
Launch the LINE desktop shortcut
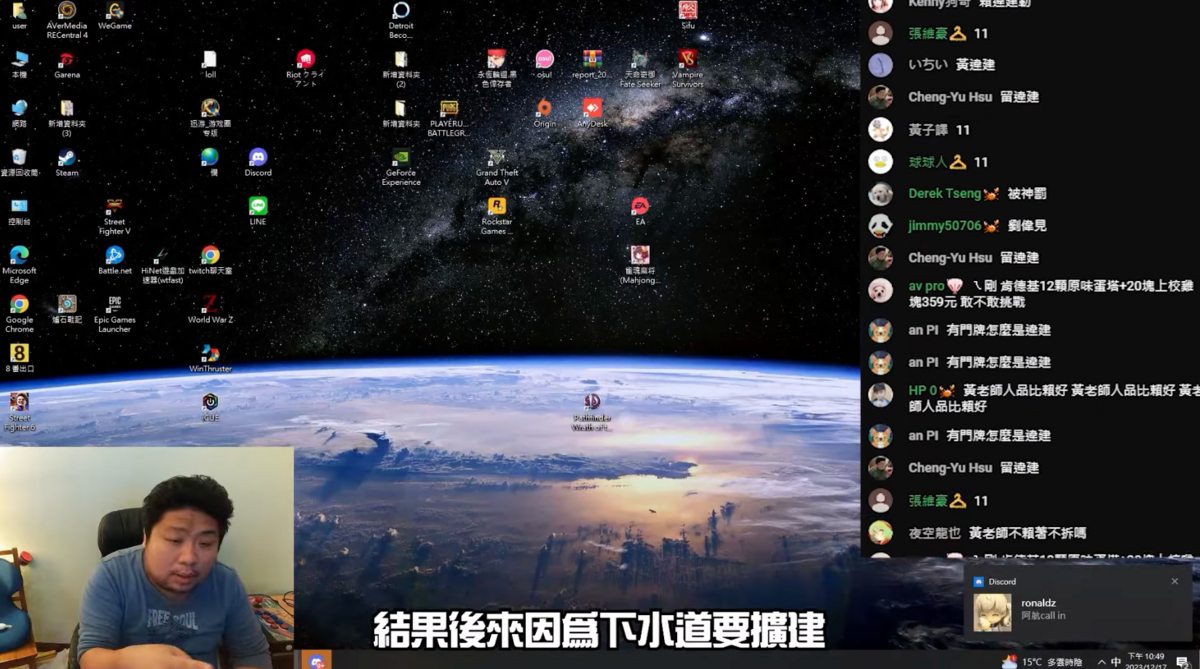click(258, 211)
